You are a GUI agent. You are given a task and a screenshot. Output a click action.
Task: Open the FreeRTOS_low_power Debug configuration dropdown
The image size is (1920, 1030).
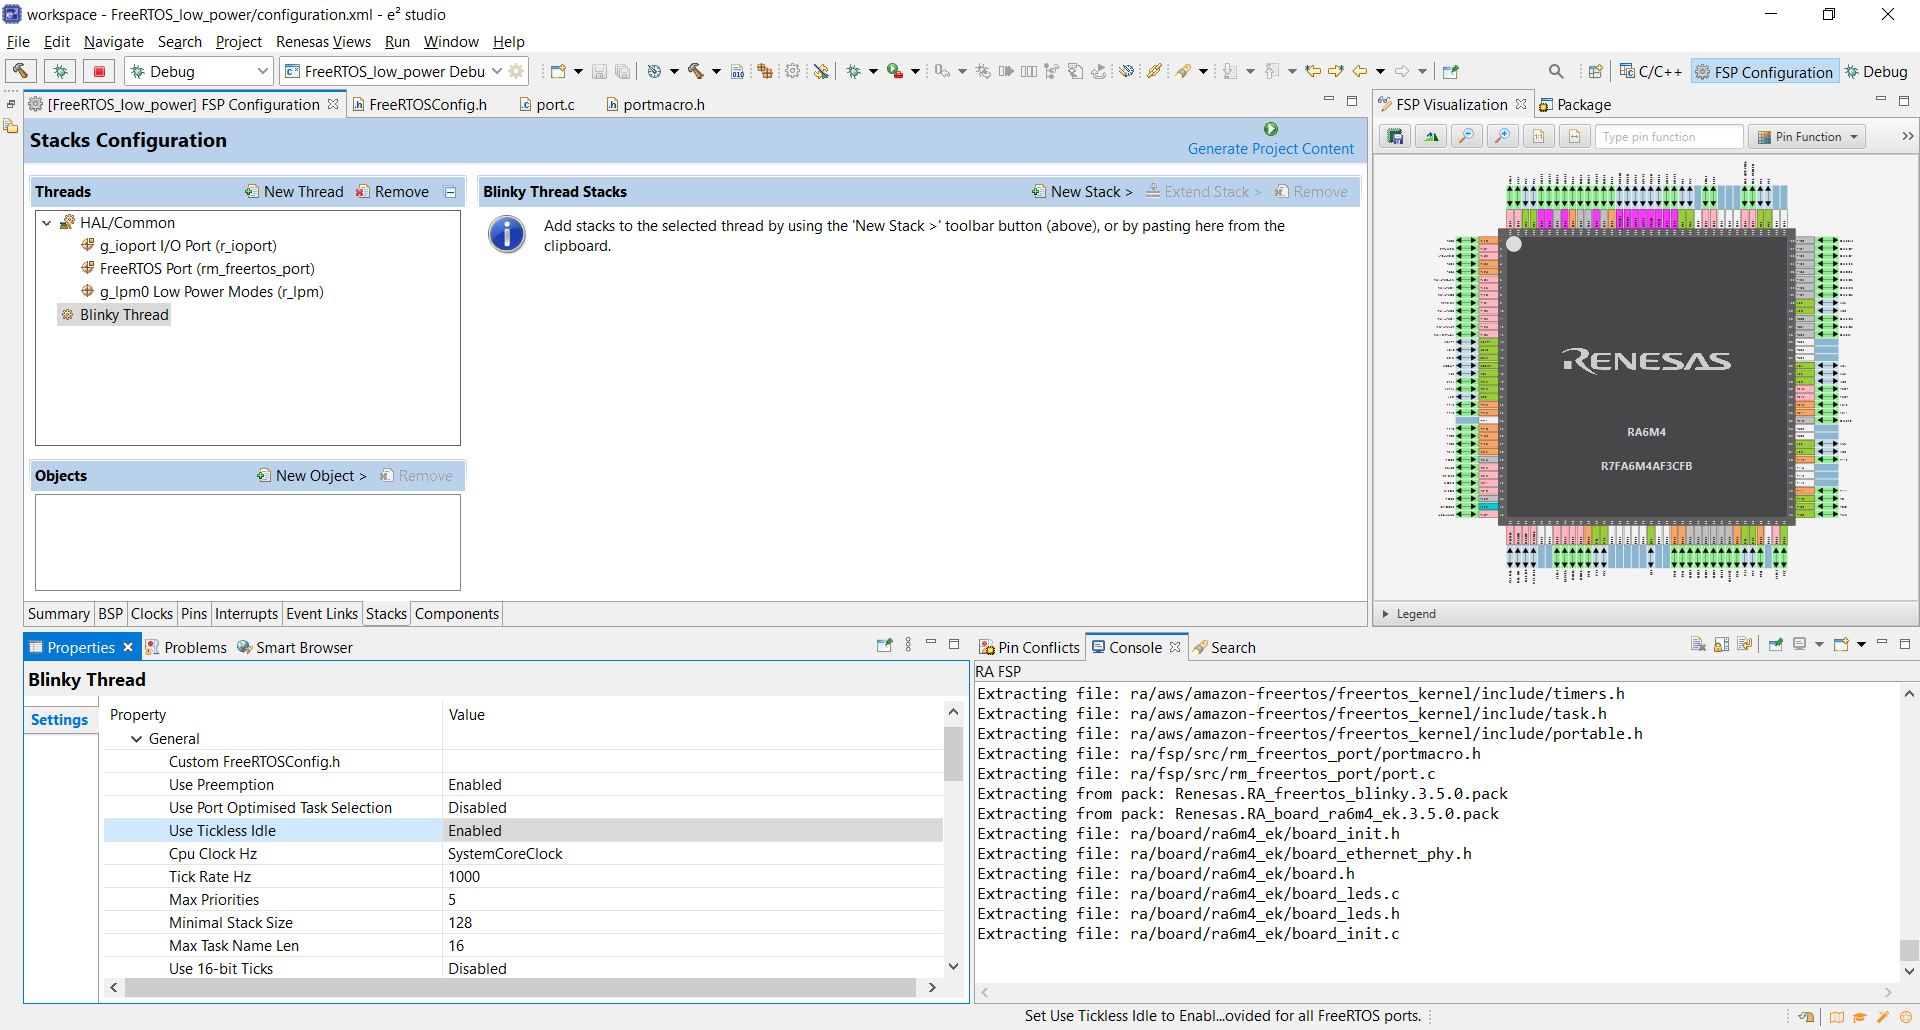[496, 71]
